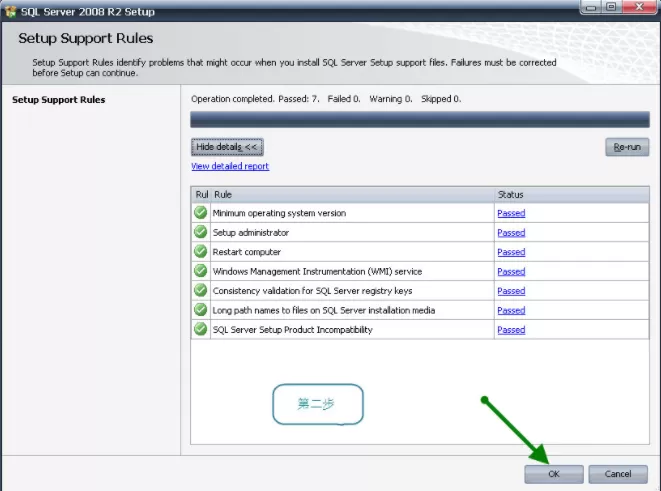
Task: Select 'SQL Server Setup Product Incompatibility' text
Action: [293, 330]
